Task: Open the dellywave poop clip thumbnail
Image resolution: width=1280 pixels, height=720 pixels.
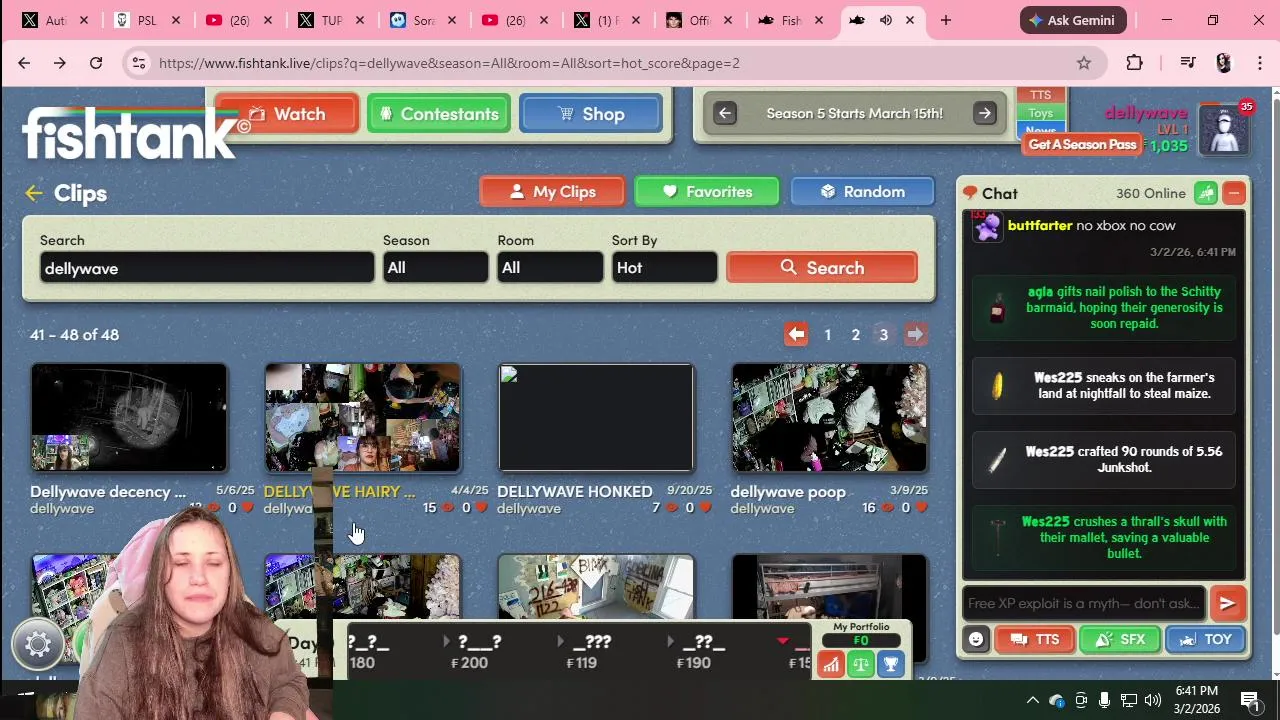Action: coord(829,417)
